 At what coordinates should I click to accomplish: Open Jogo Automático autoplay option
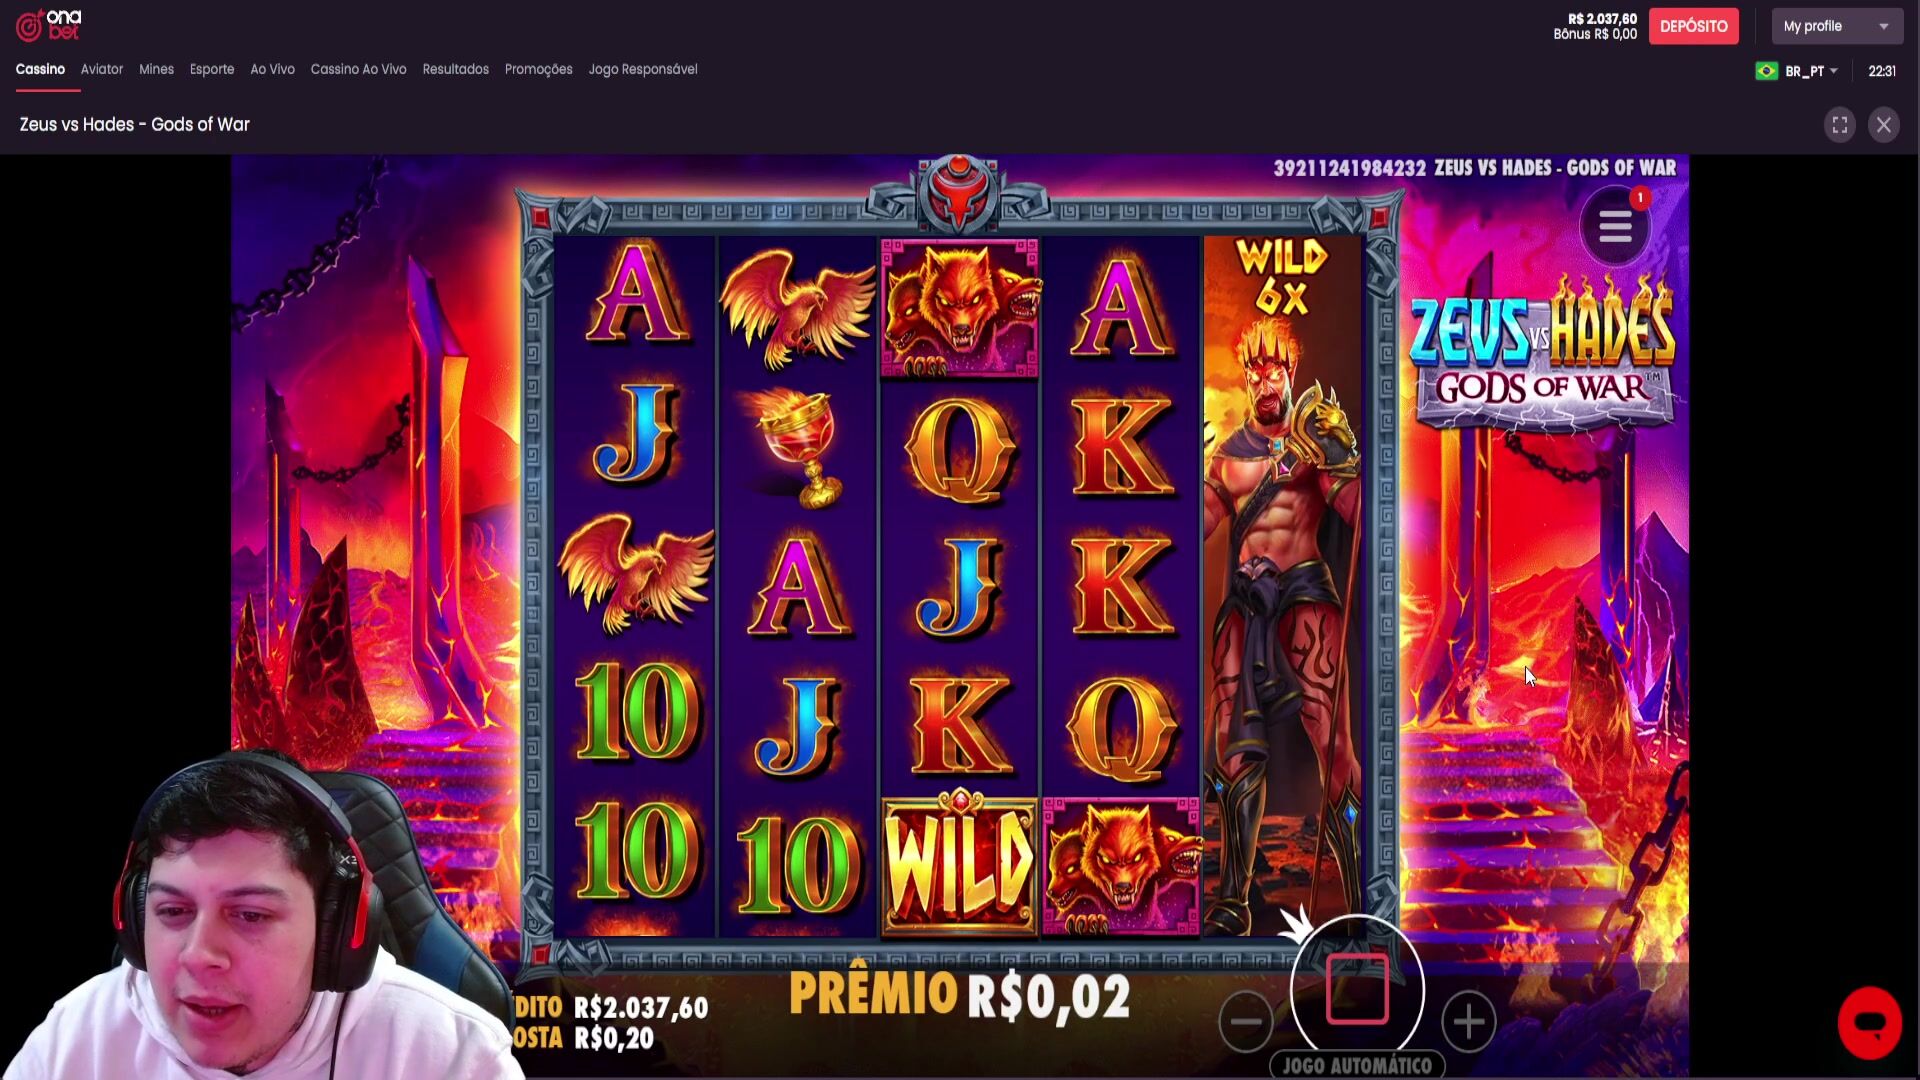(1357, 1065)
